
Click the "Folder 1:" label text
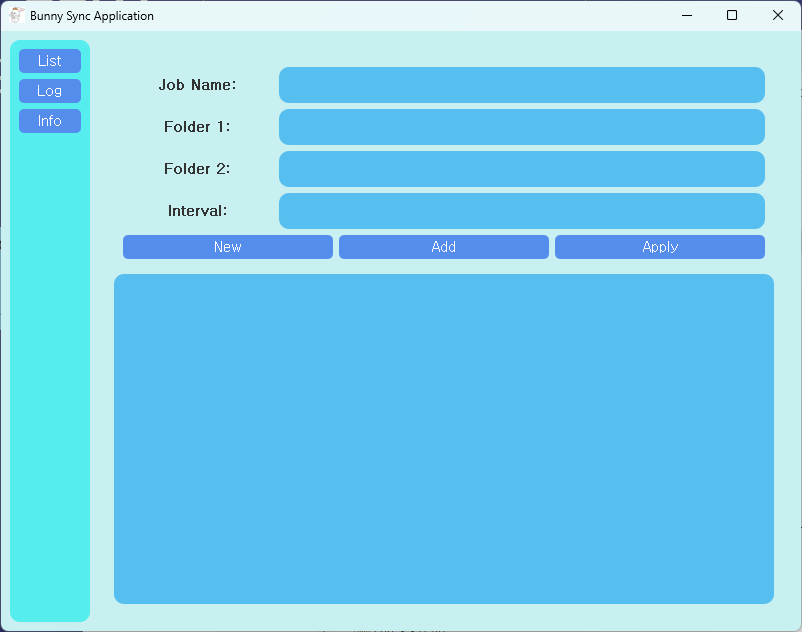click(197, 127)
